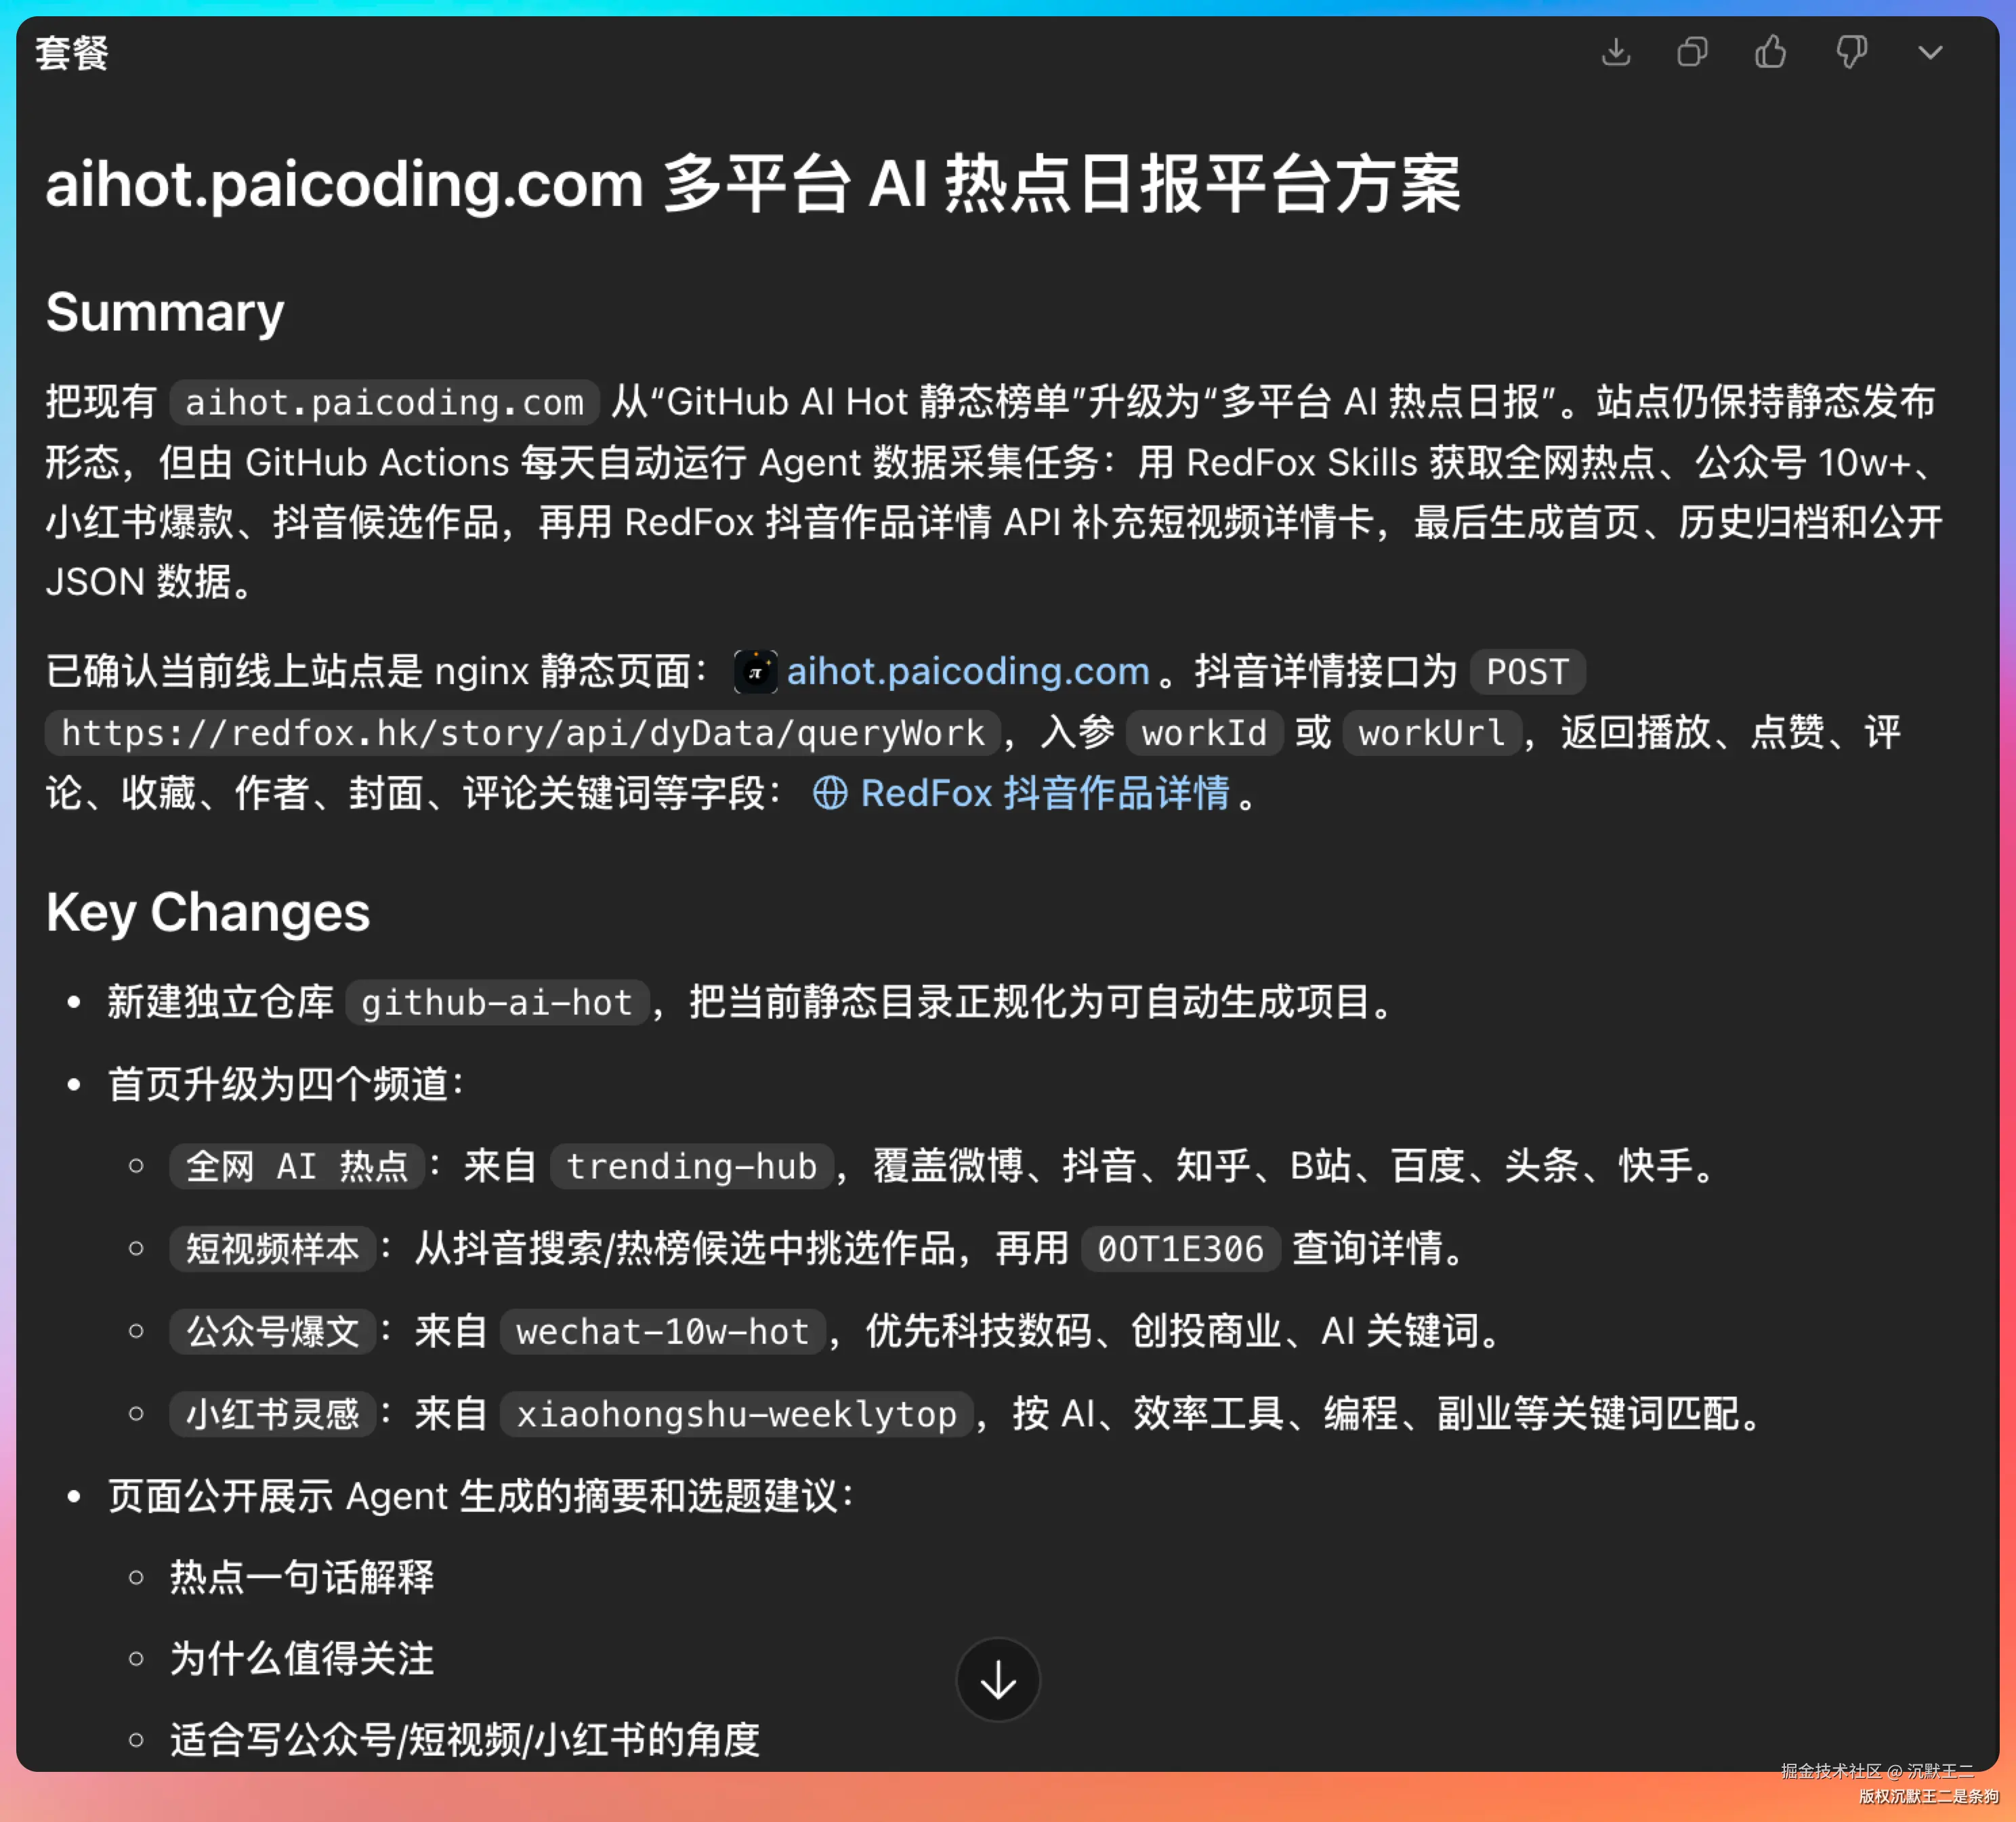This screenshot has width=2016, height=1822.
Task: Click the xiaohongshu-weeklytop code chip
Action: pyautogui.click(x=736, y=1414)
